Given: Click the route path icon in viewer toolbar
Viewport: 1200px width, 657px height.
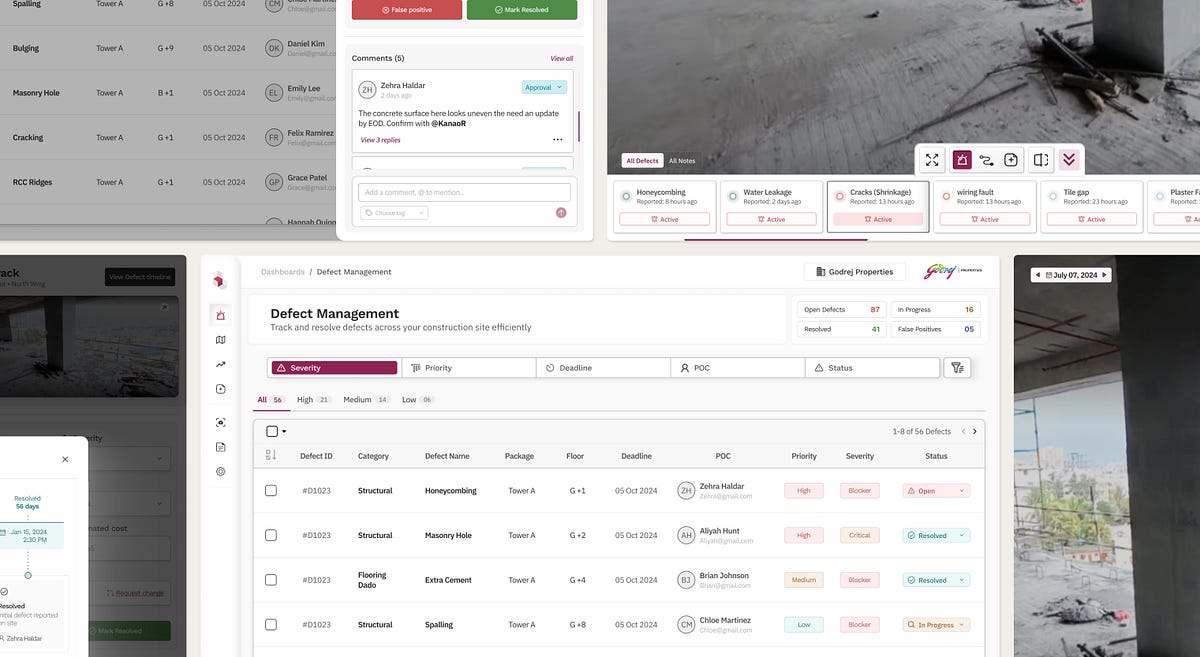Looking at the screenshot, I should click(x=986, y=160).
